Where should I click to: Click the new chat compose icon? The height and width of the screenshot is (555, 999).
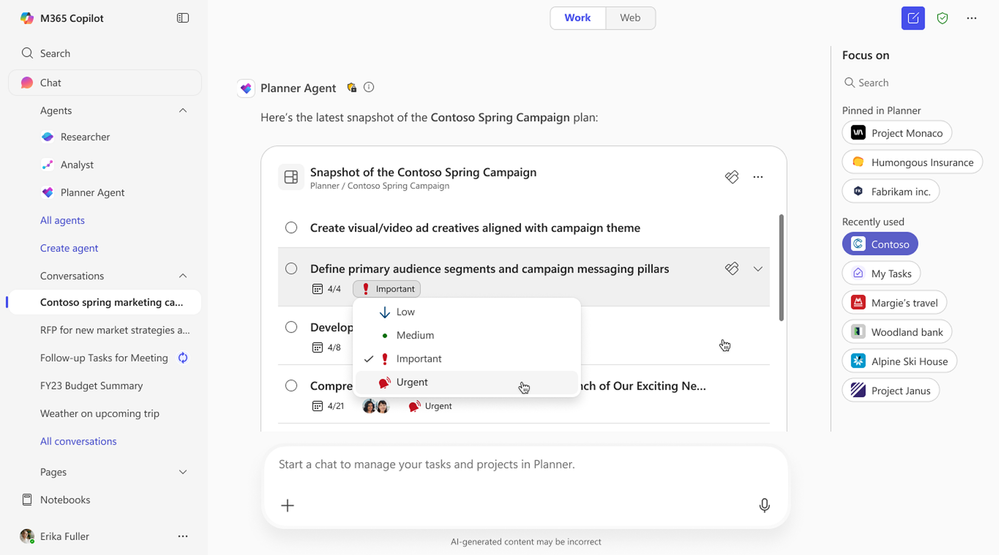[913, 18]
